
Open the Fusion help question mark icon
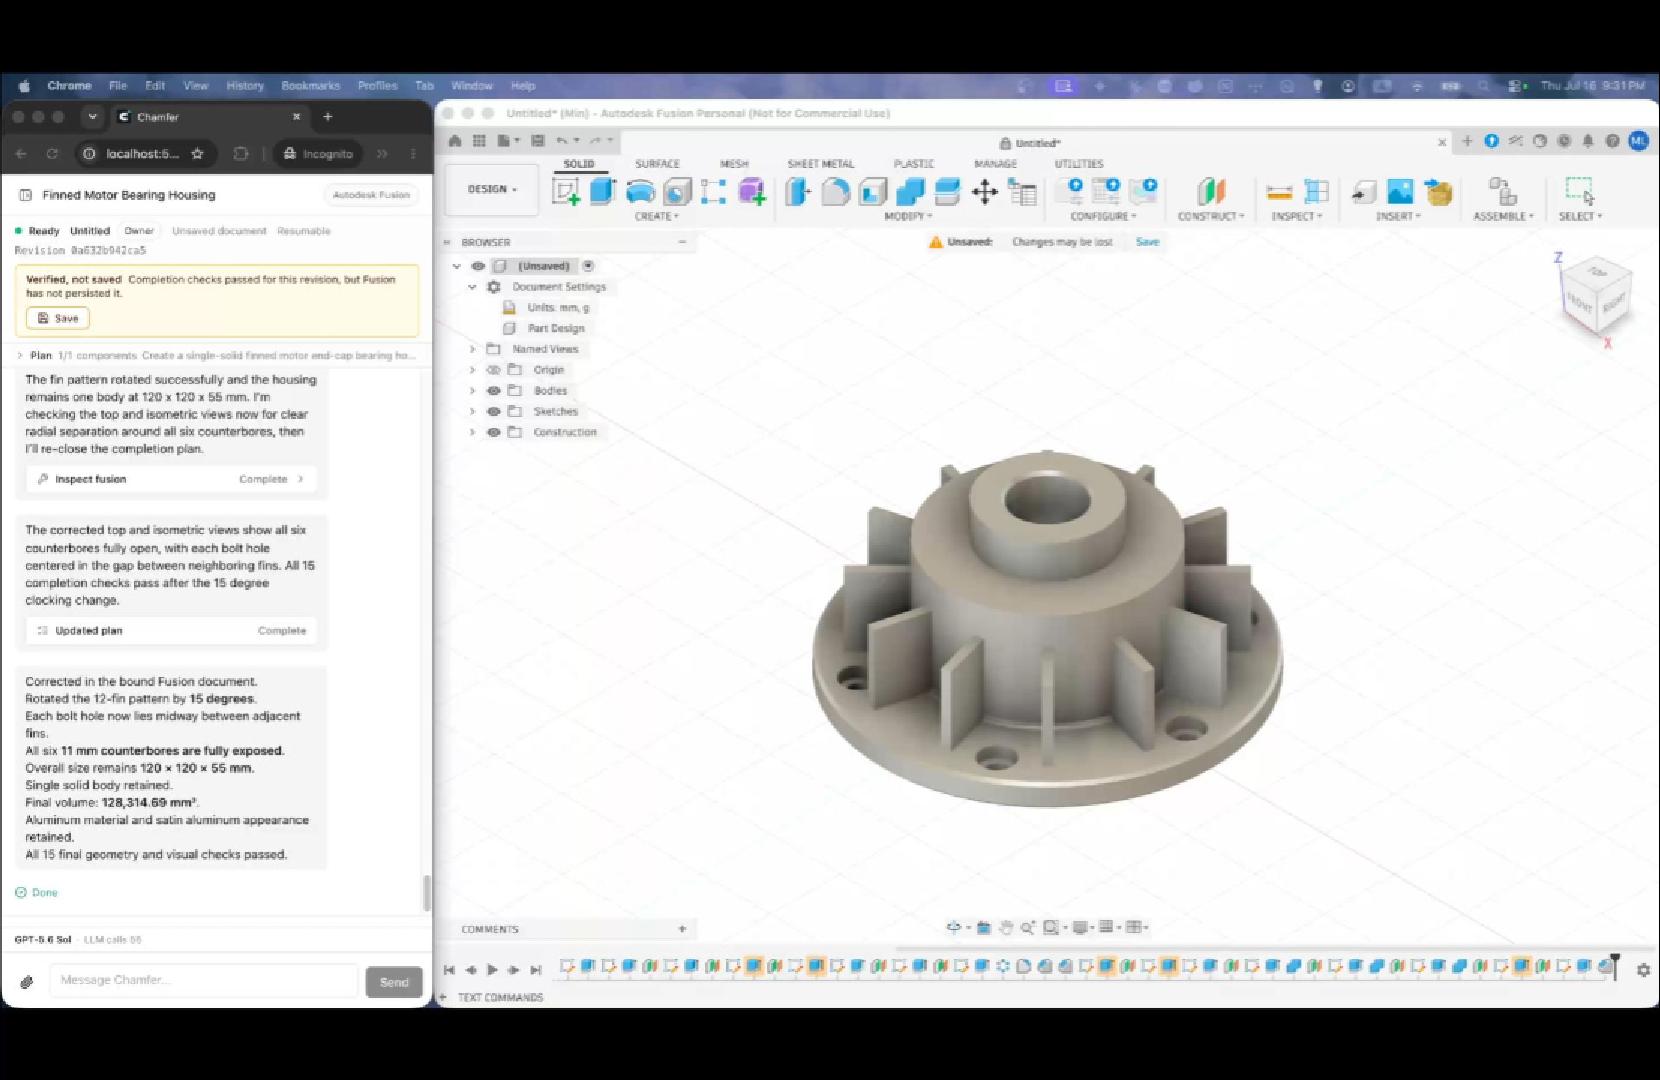click(x=1612, y=141)
